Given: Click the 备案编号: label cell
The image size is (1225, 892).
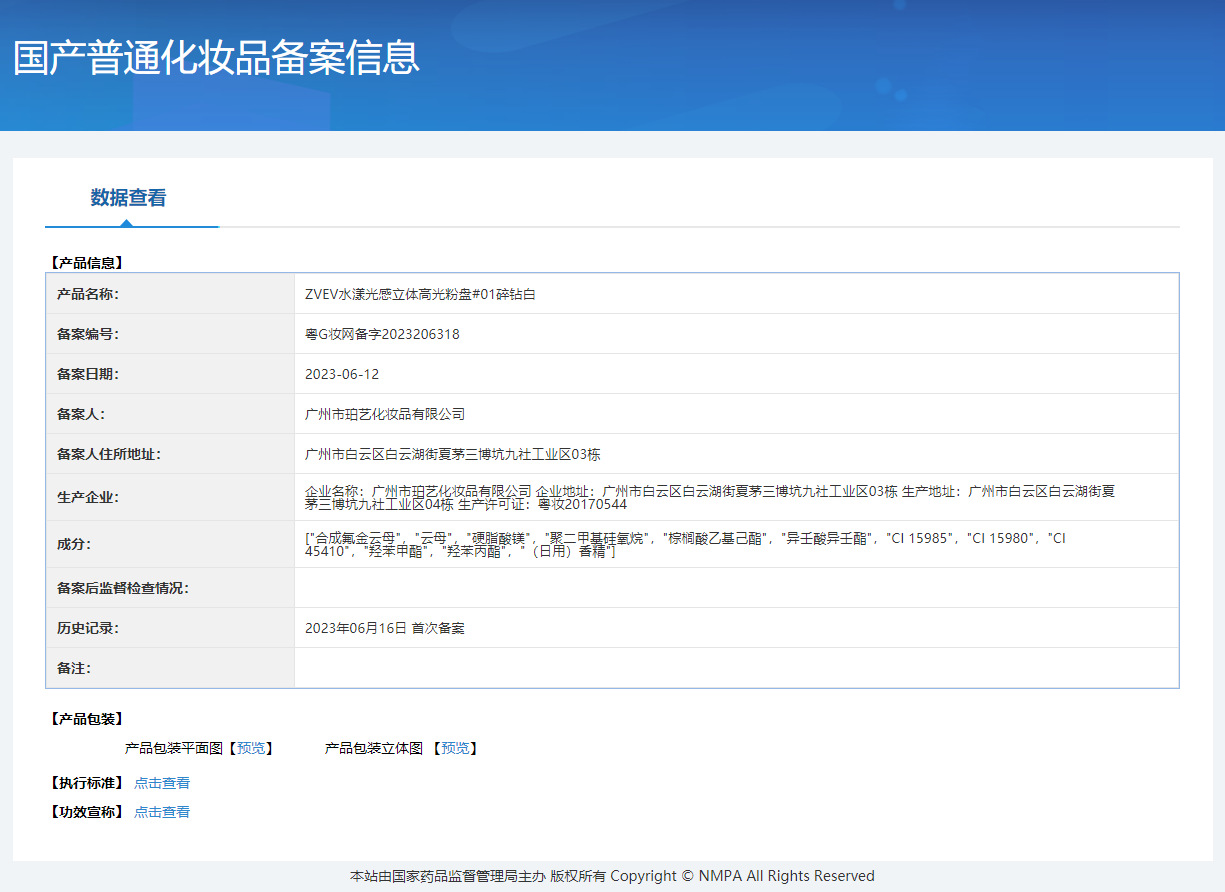Looking at the screenshot, I should pyautogui.click(x=170, y=334).
